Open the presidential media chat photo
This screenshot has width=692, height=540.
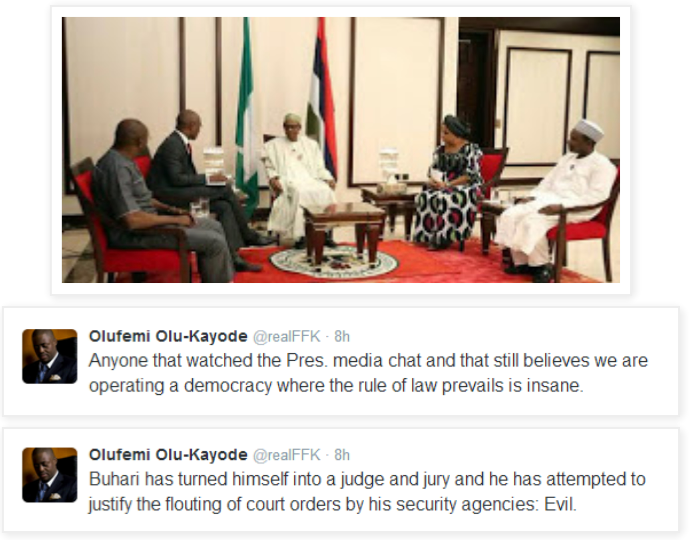coord(341,150)
